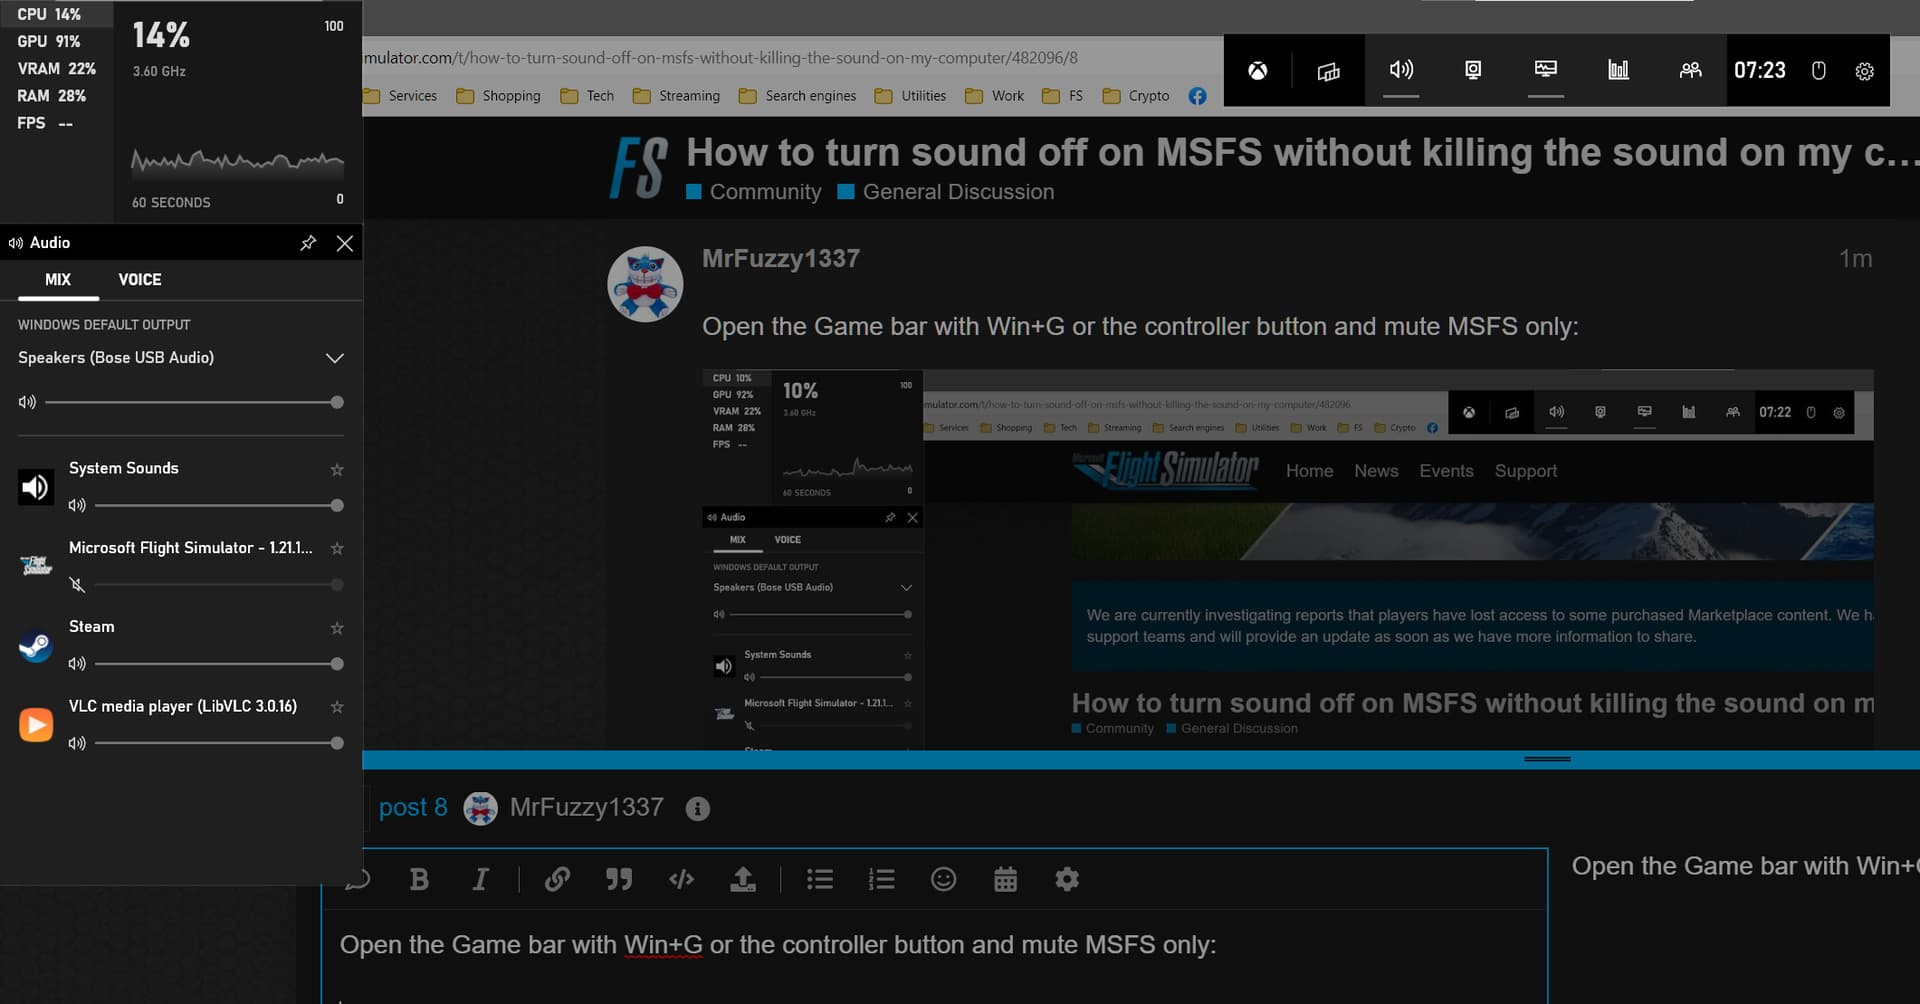Screen dimensions: 1920x1004
Task: Expand the Speakers (Bose USB Audio) output dropdown
Action: (x=335, y=358)
